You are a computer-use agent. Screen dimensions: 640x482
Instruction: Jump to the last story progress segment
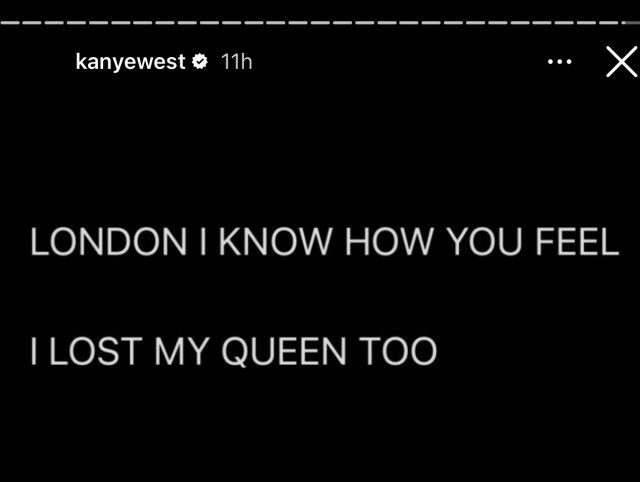[629, 21]
